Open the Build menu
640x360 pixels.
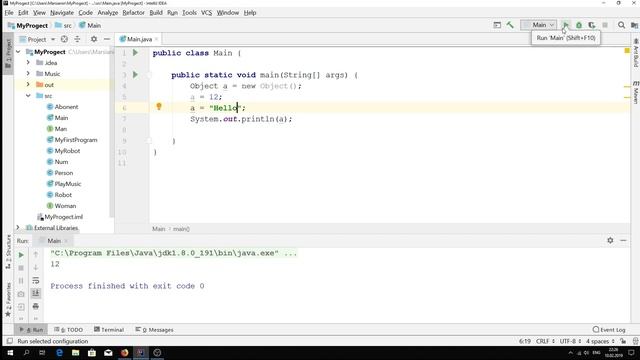point(156,13)
